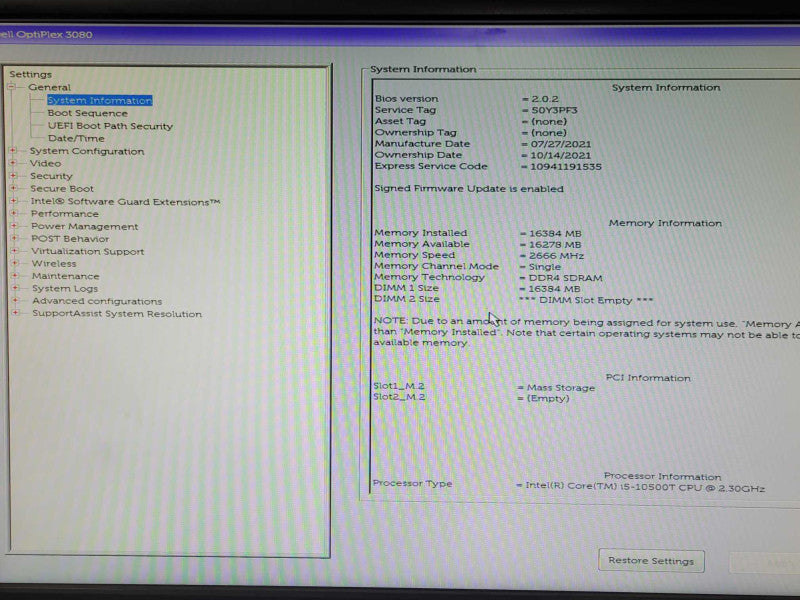Select the Security category label
800x600 pixels.
pos(51,176)
